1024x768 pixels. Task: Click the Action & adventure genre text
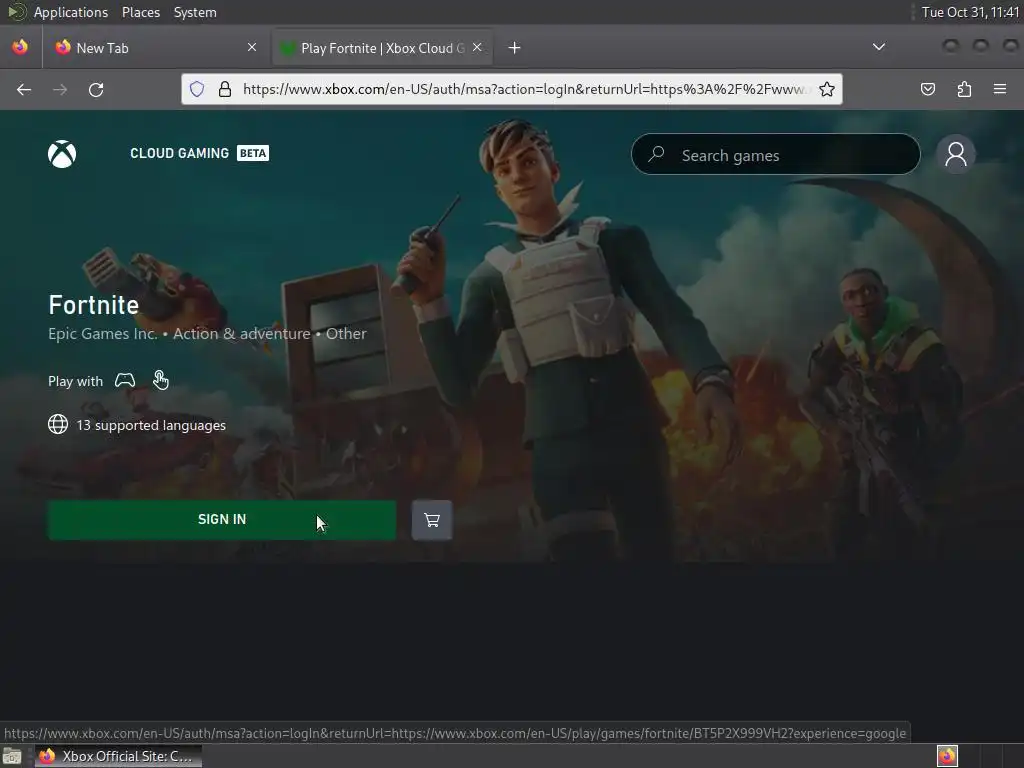pos(242,334)
